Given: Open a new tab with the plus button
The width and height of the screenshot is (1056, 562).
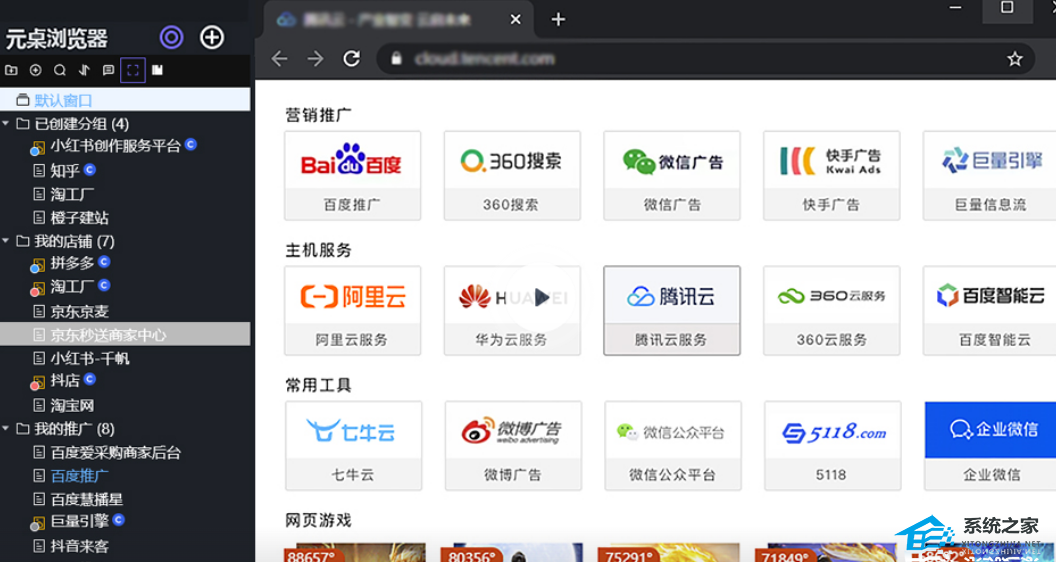Looking at the screenshot, I should [x=558, y=19].
